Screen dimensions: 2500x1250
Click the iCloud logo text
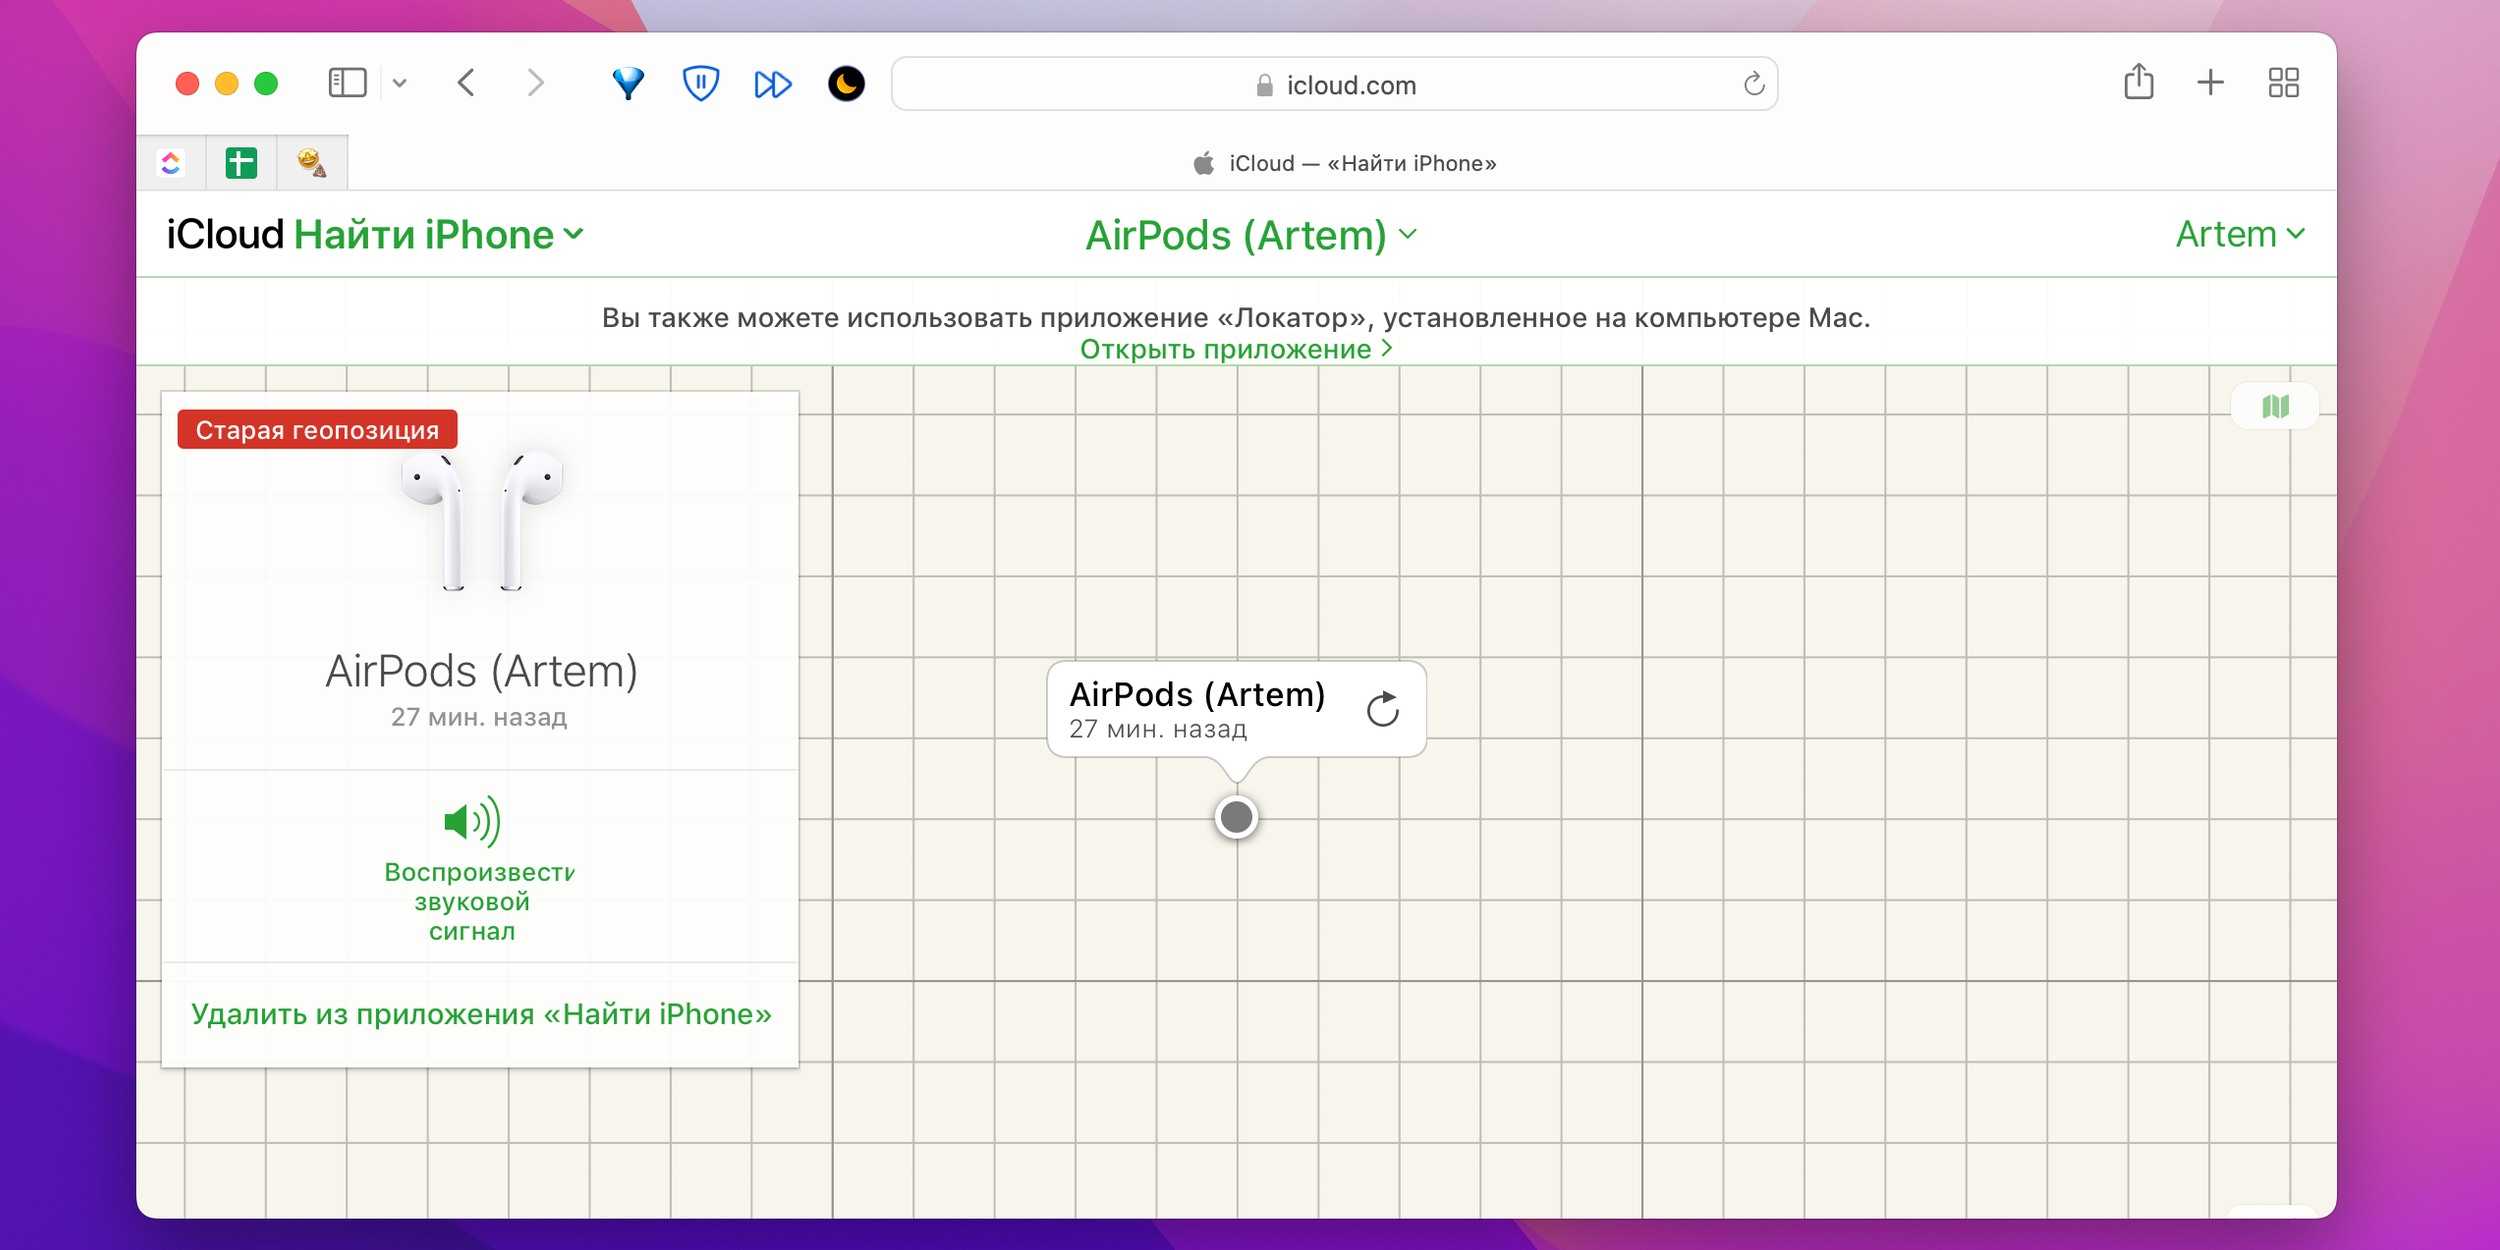click(226, 235)
